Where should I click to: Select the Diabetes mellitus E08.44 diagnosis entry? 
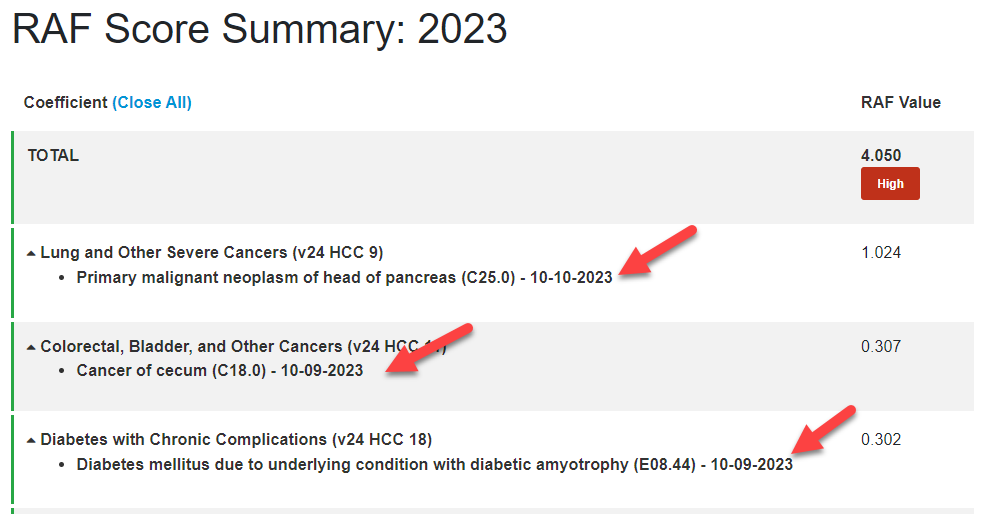(434, 464)
